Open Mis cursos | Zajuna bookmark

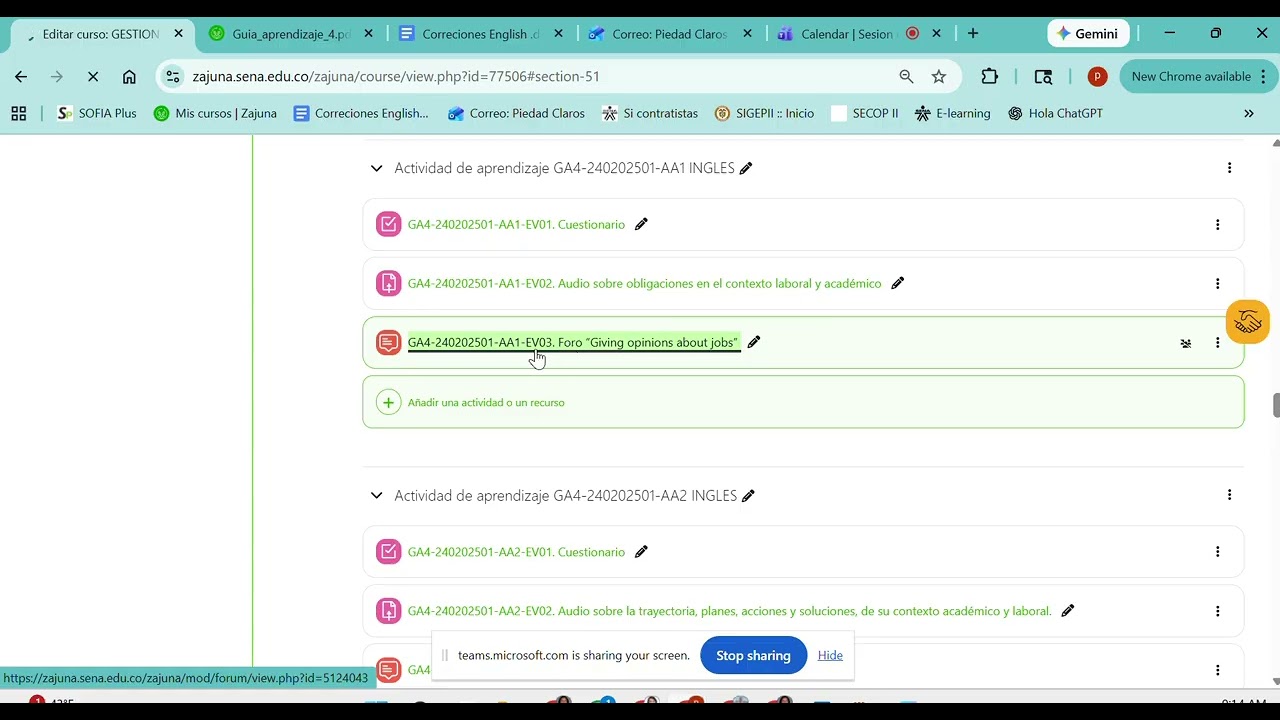215,113
